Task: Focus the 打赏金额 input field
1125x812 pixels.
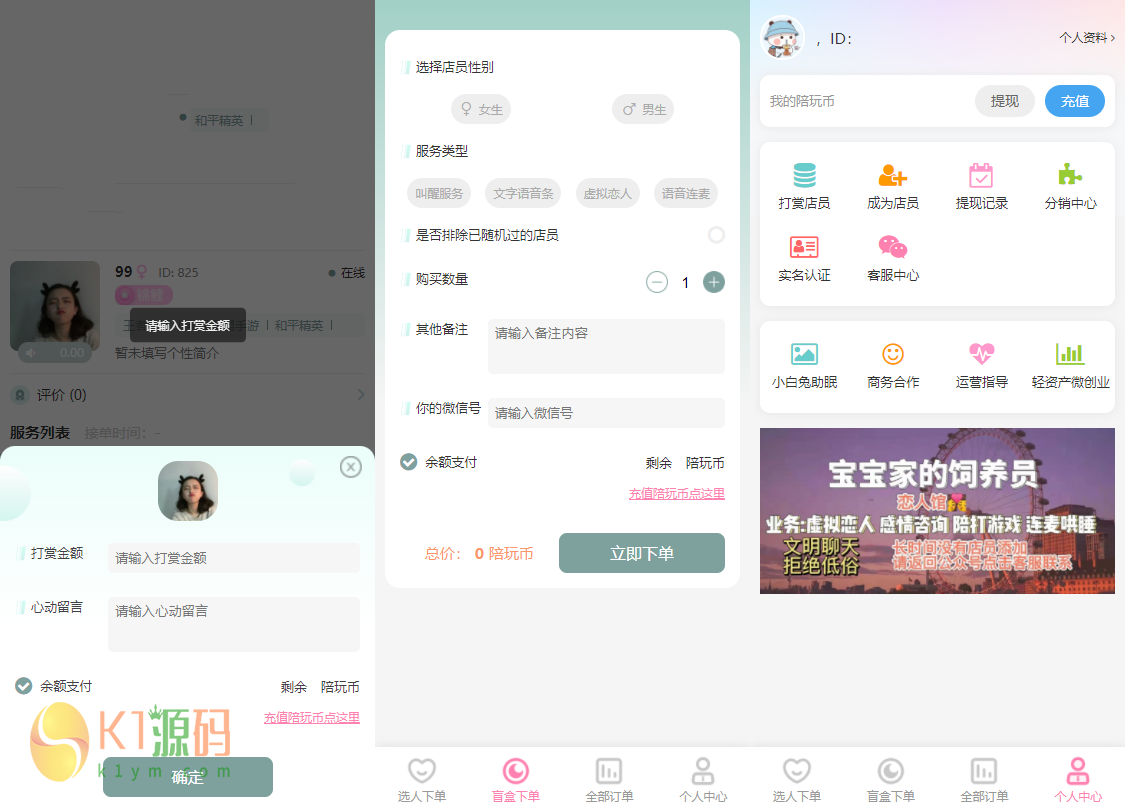Action: point(234,557)
